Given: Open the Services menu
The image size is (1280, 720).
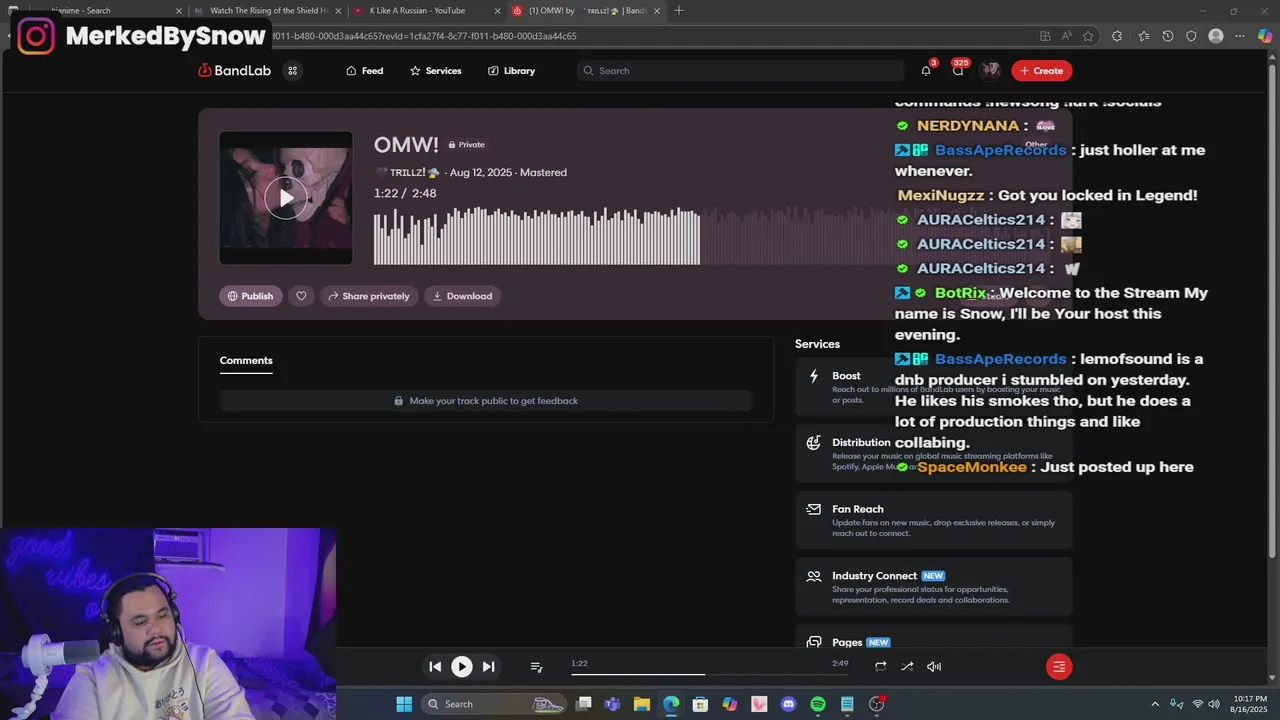Looking at the screenshot, I should 435,71.
